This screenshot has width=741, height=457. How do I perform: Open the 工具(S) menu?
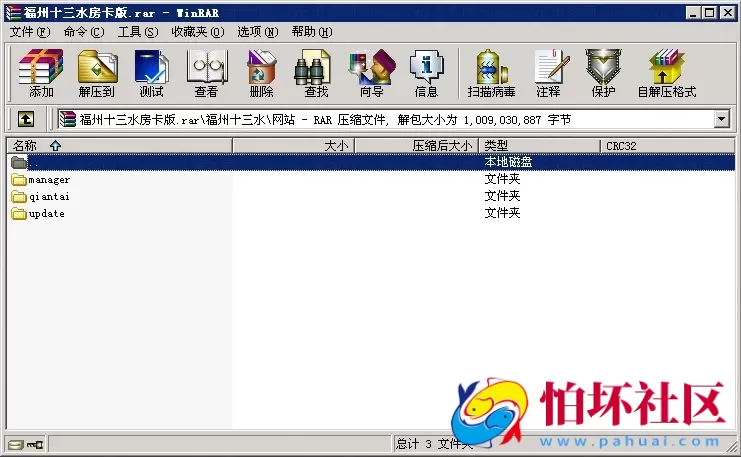click(x=138, y=32)
